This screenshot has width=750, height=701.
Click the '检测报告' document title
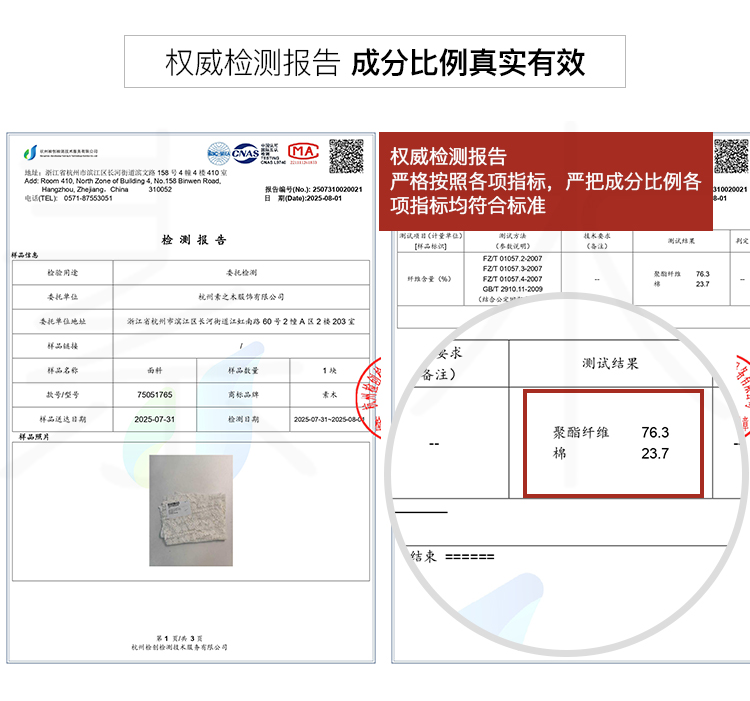(x=194, y=240)
